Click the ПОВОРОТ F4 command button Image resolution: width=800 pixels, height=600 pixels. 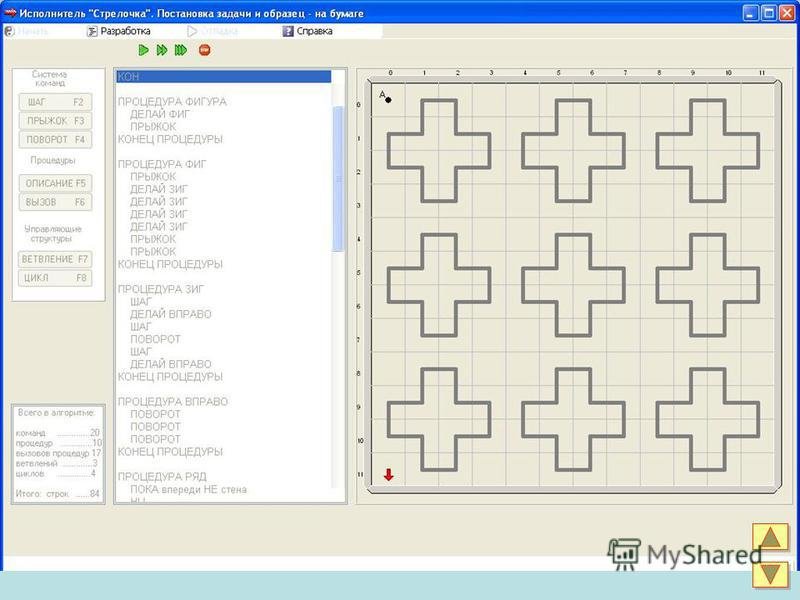coord(55,140)
